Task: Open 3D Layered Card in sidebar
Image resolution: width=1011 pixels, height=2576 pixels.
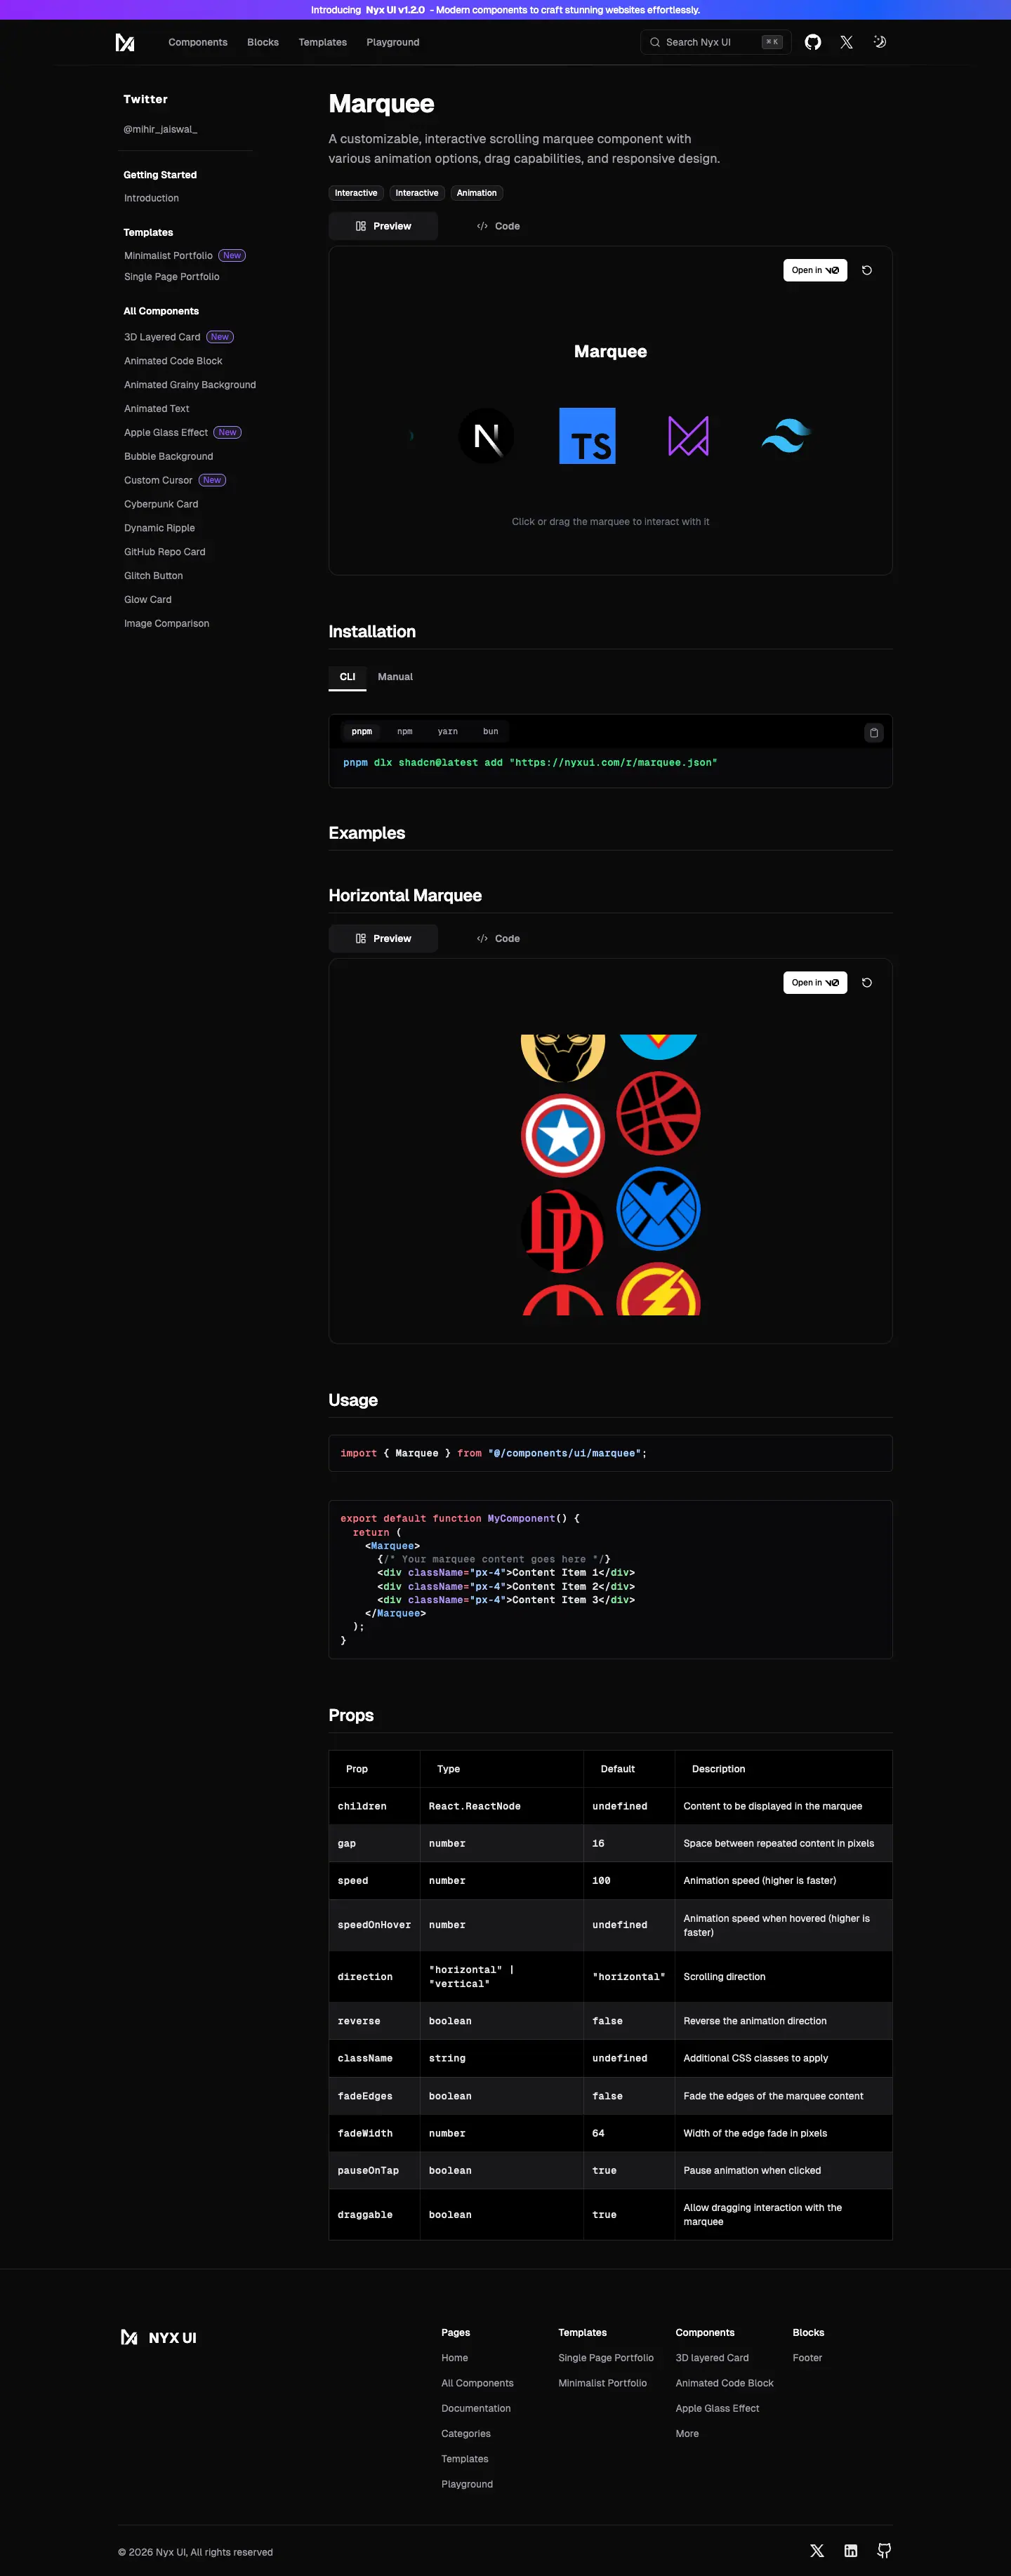Action: click(162, 337)
